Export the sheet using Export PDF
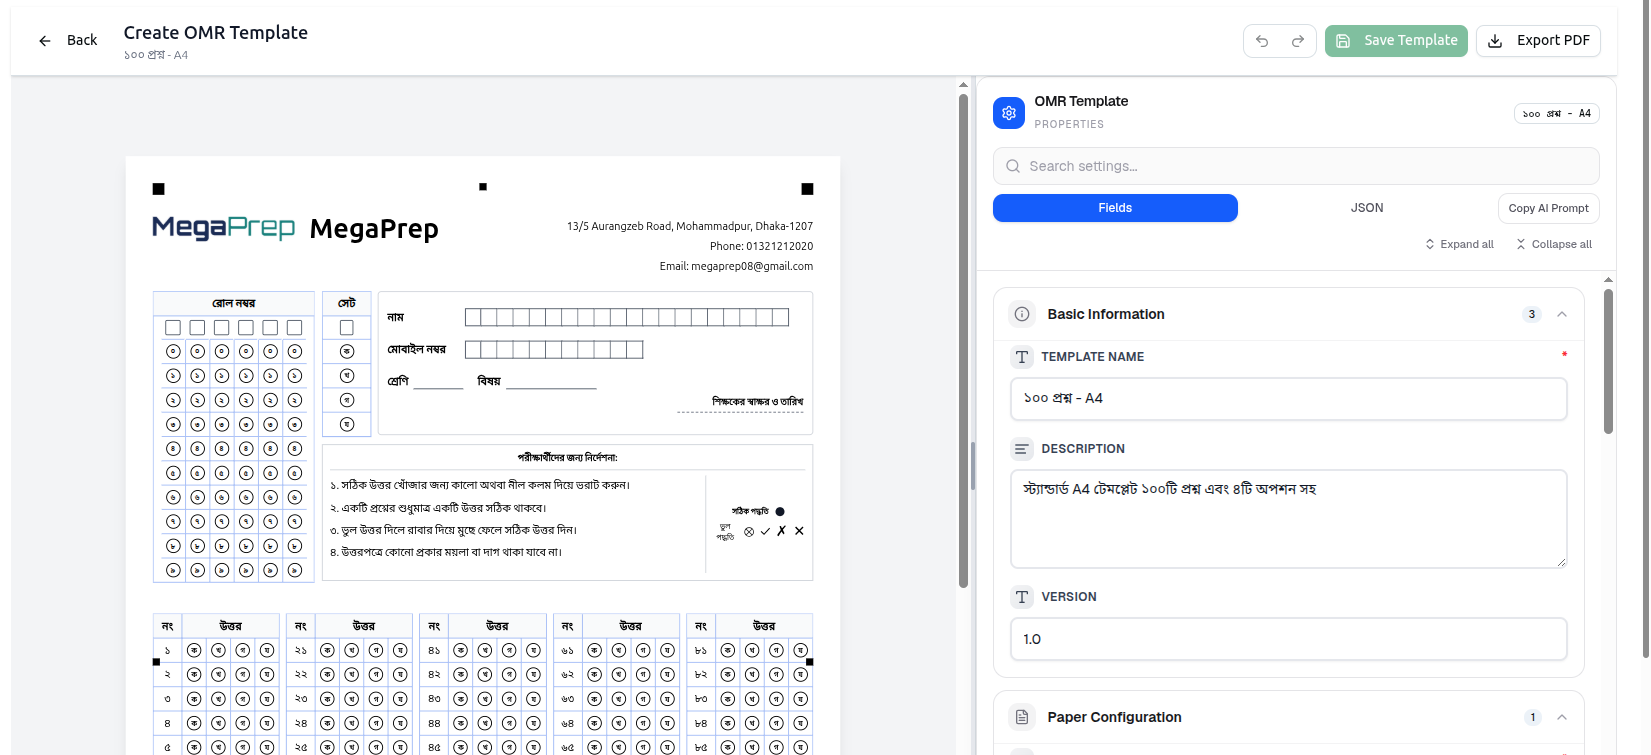 click(x=1538, y=41)
